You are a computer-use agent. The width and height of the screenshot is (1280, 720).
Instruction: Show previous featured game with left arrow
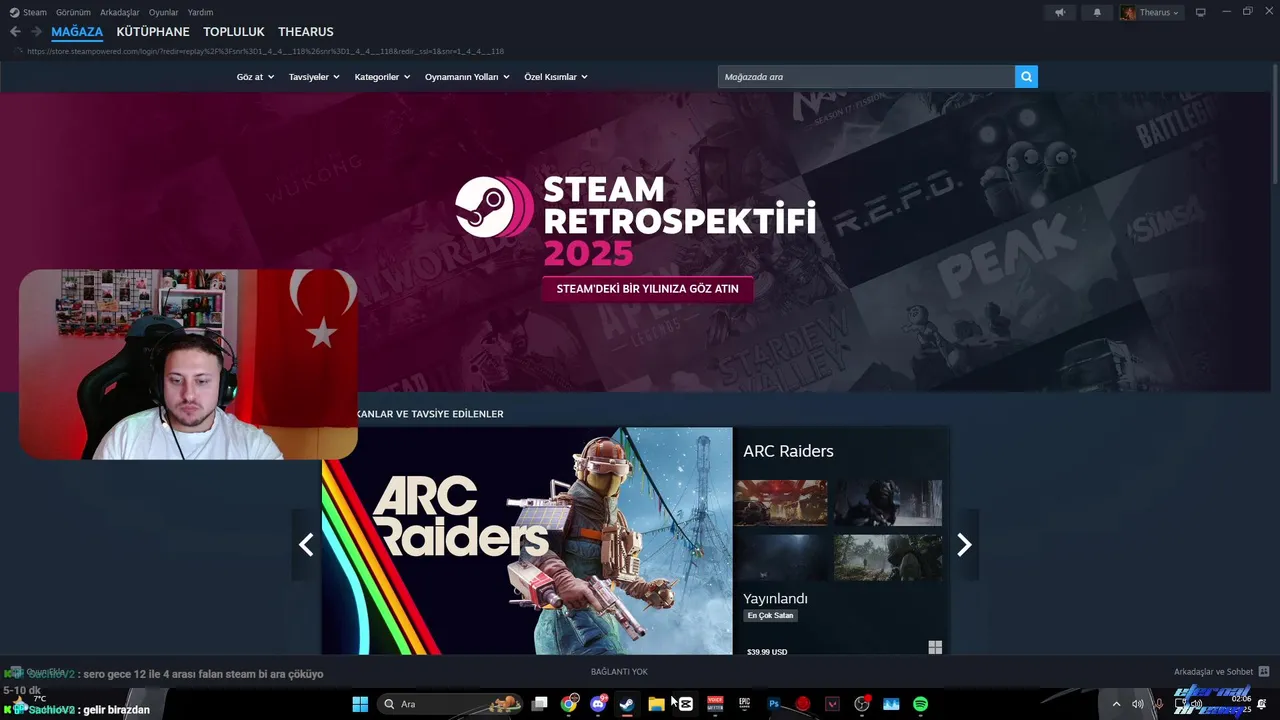coord(306,544)
